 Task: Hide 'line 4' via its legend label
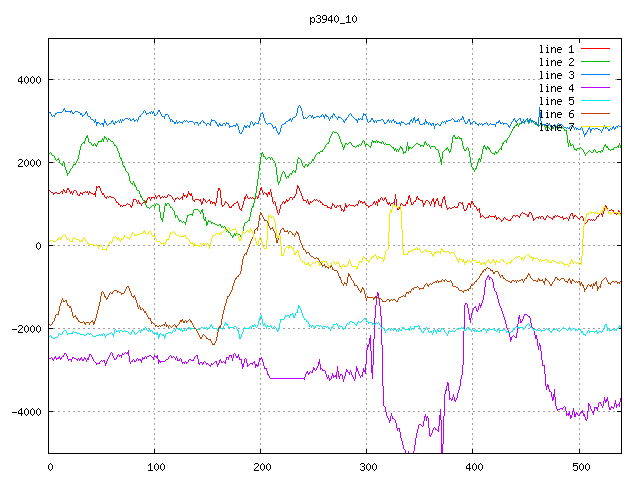click(x=556, y=88)
